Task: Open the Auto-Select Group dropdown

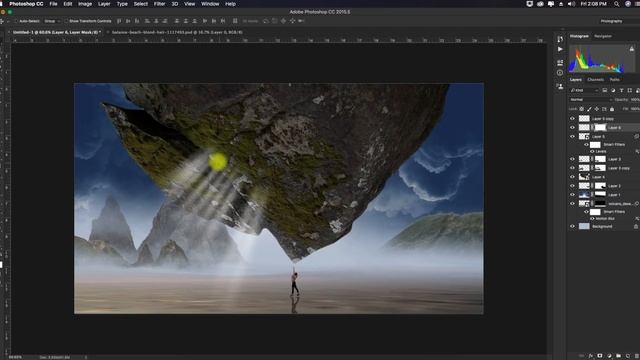Action: (x=52, y=21)
